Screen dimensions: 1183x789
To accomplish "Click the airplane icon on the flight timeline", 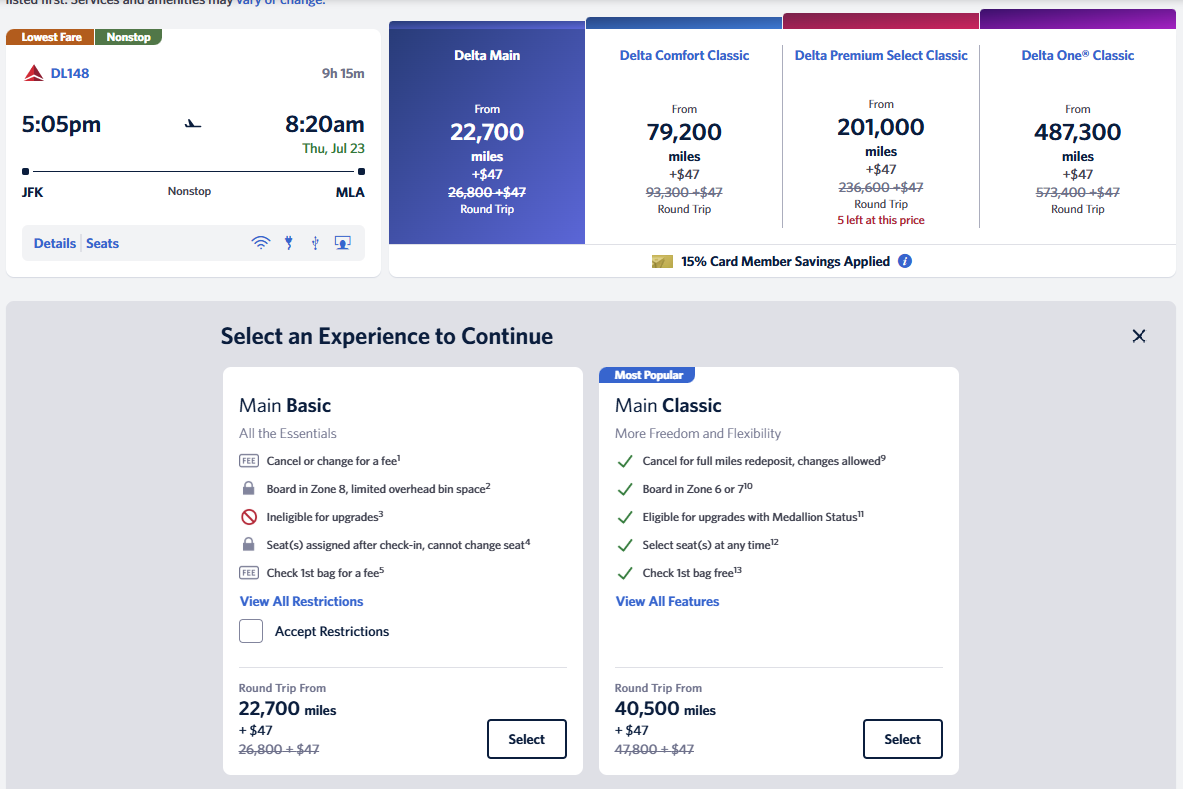I will click(x=192, y=124).
